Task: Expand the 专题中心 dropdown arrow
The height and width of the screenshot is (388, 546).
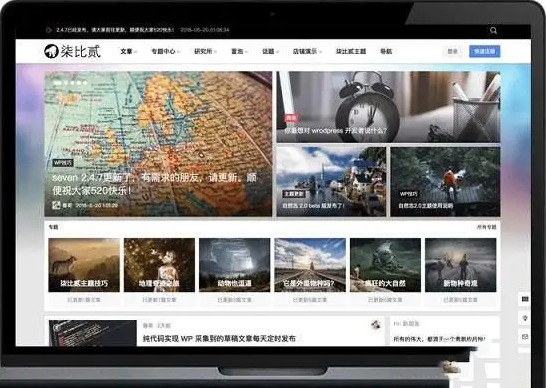Action: pyautogui.click(x=178, y=52)
